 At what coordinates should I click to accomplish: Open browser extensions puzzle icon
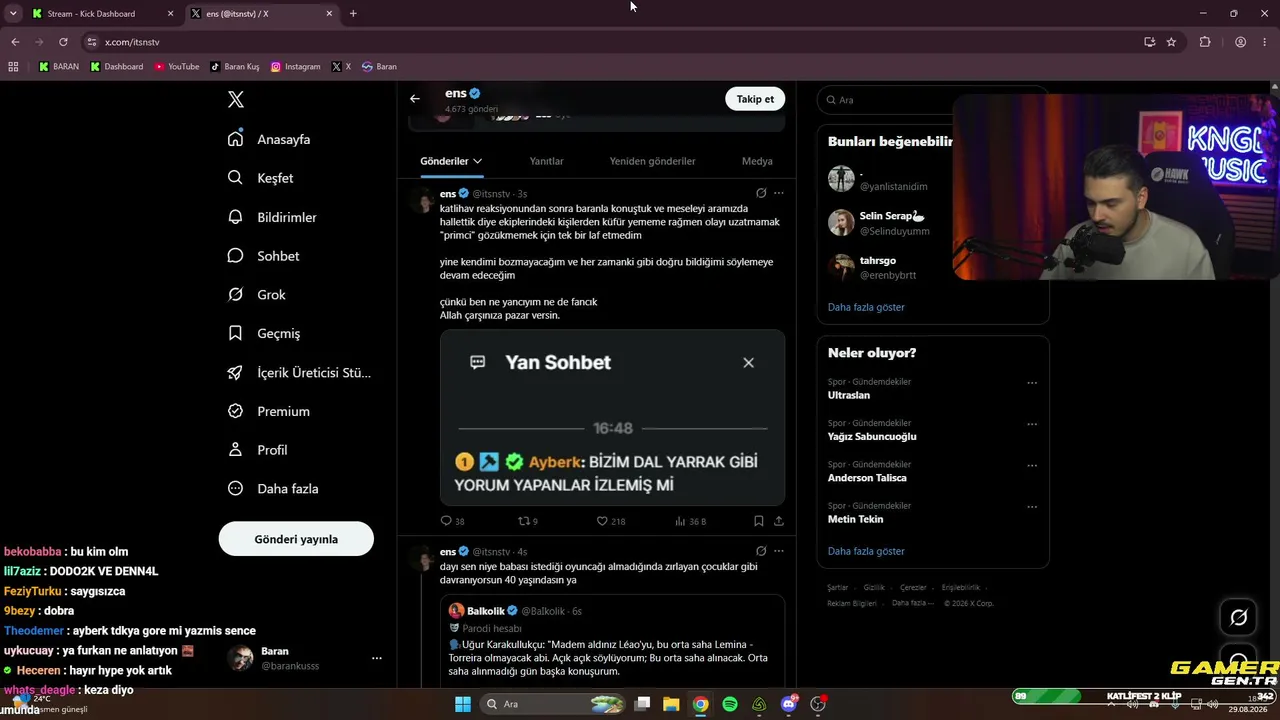point(1205,42)
